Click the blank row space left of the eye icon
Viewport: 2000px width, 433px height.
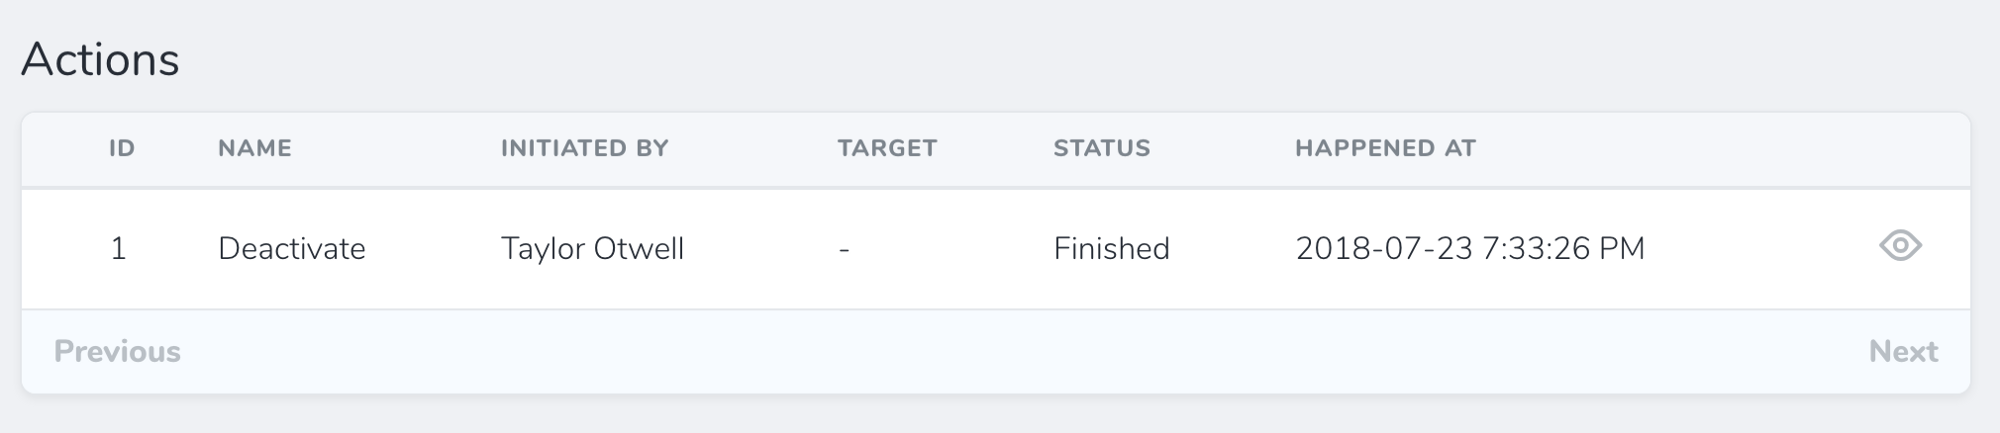(1760, 248)
